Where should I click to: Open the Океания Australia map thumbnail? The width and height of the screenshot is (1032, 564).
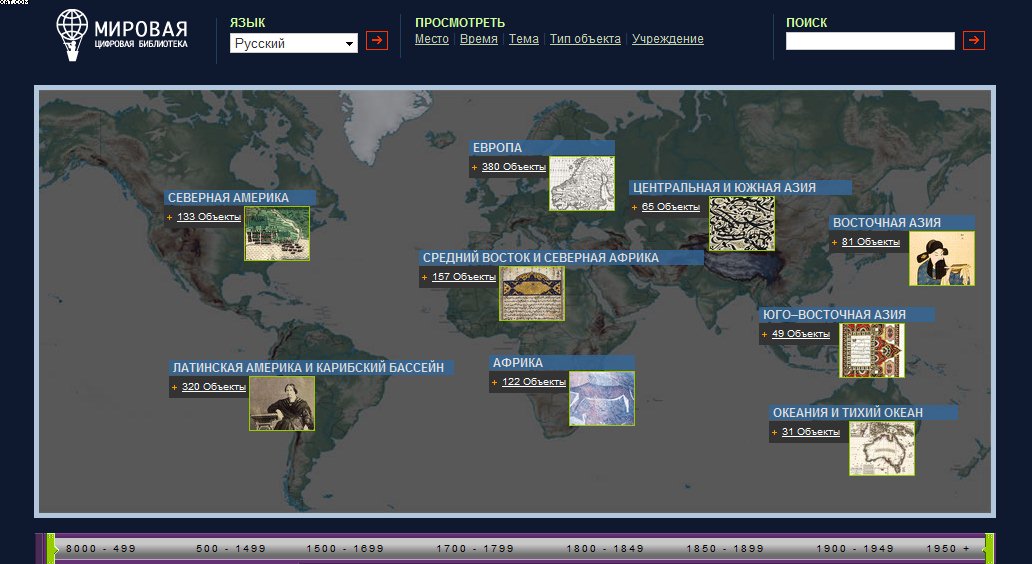(x=882, y=448)
